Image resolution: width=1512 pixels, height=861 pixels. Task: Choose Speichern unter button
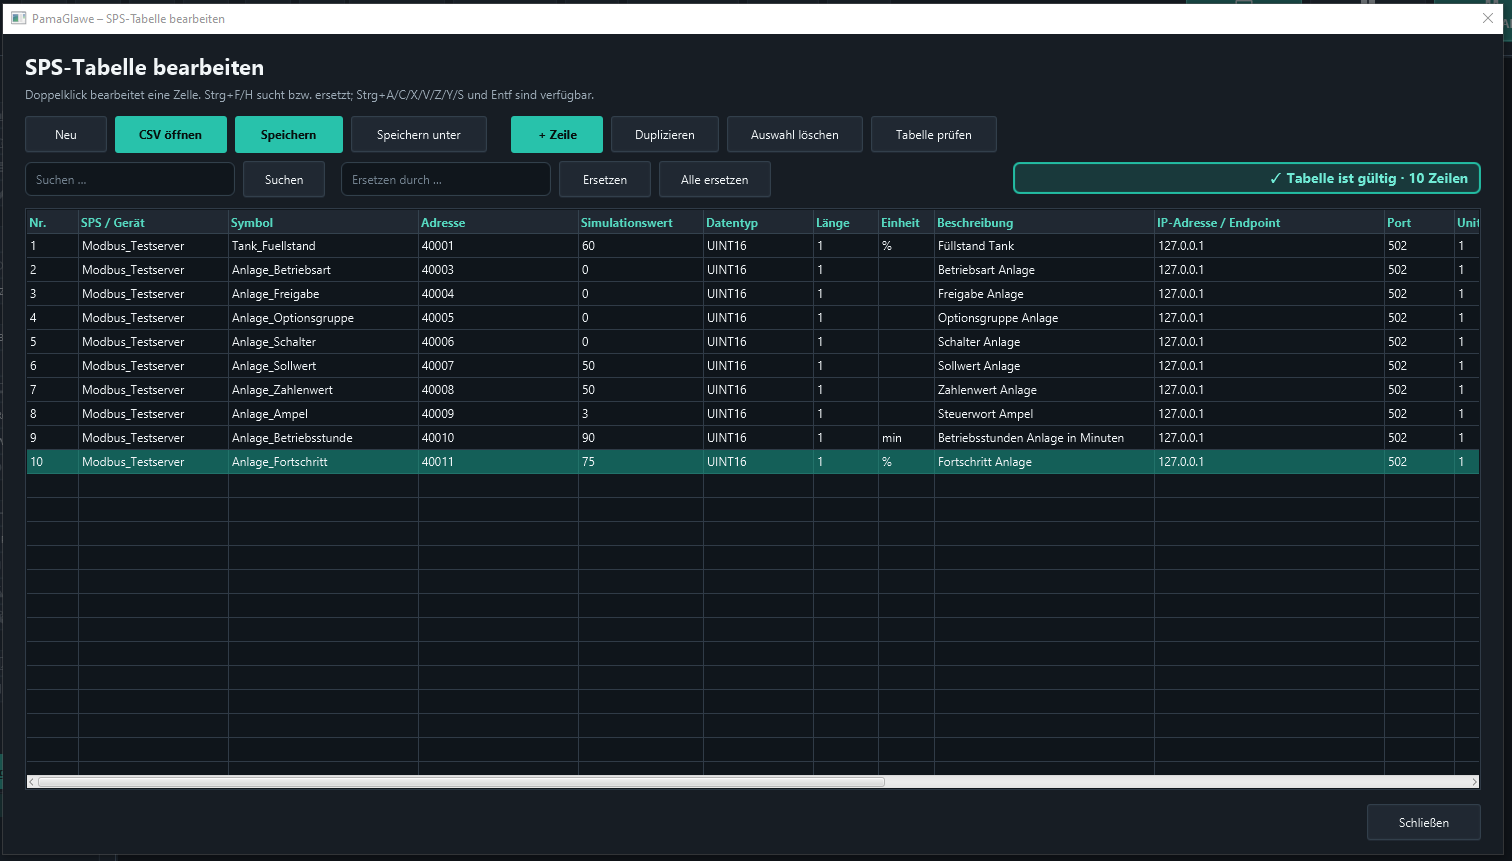(x=419, y=135)
